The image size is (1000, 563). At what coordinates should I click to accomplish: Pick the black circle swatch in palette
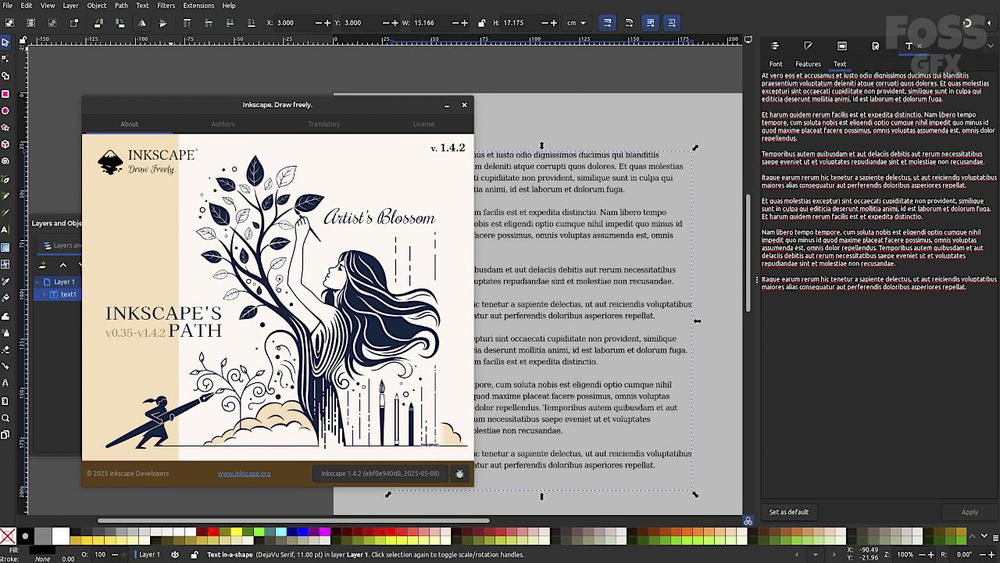click(26, 536)
